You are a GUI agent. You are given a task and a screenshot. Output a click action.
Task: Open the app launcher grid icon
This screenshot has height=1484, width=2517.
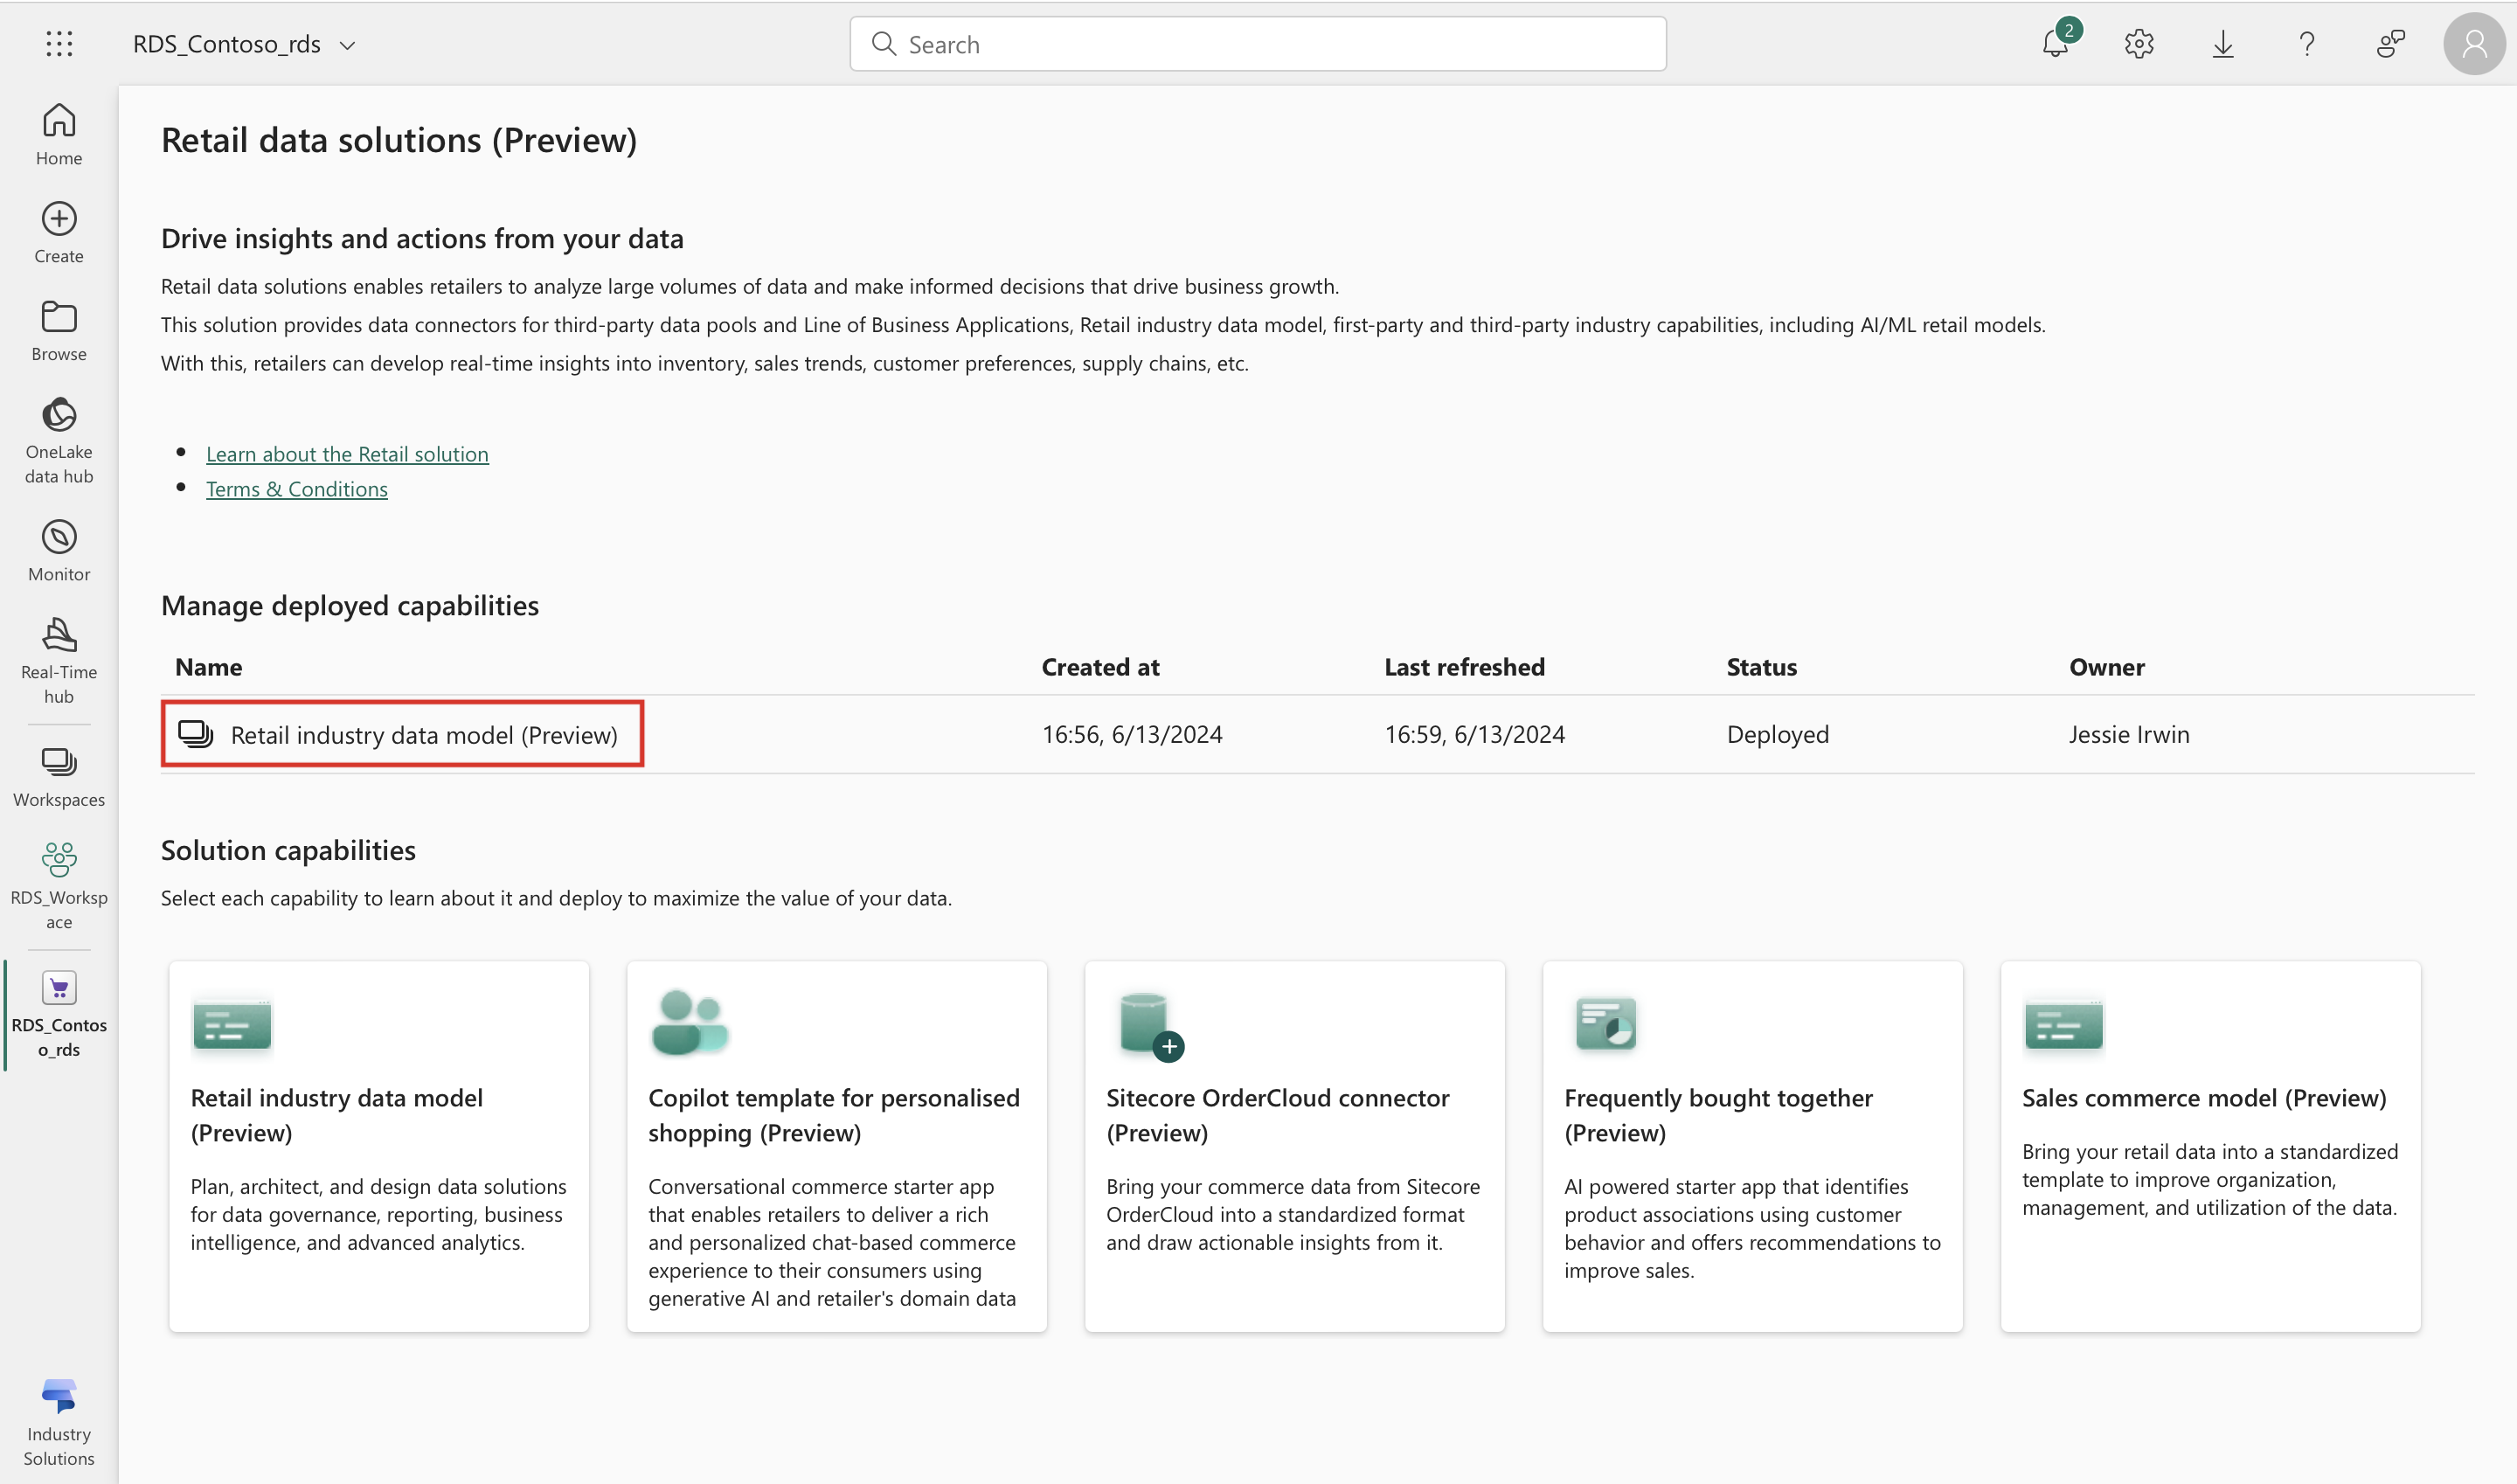(59, 43)
